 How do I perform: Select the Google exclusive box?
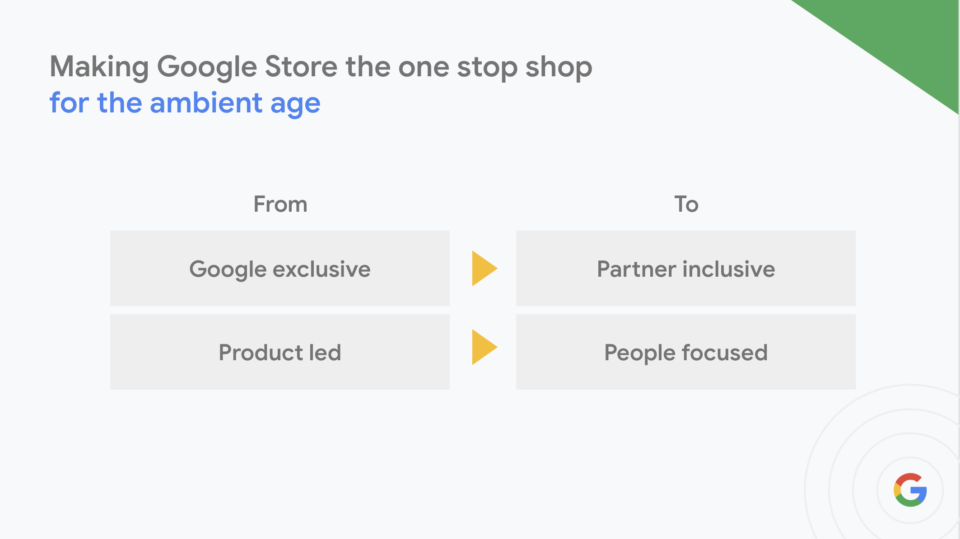280,268
